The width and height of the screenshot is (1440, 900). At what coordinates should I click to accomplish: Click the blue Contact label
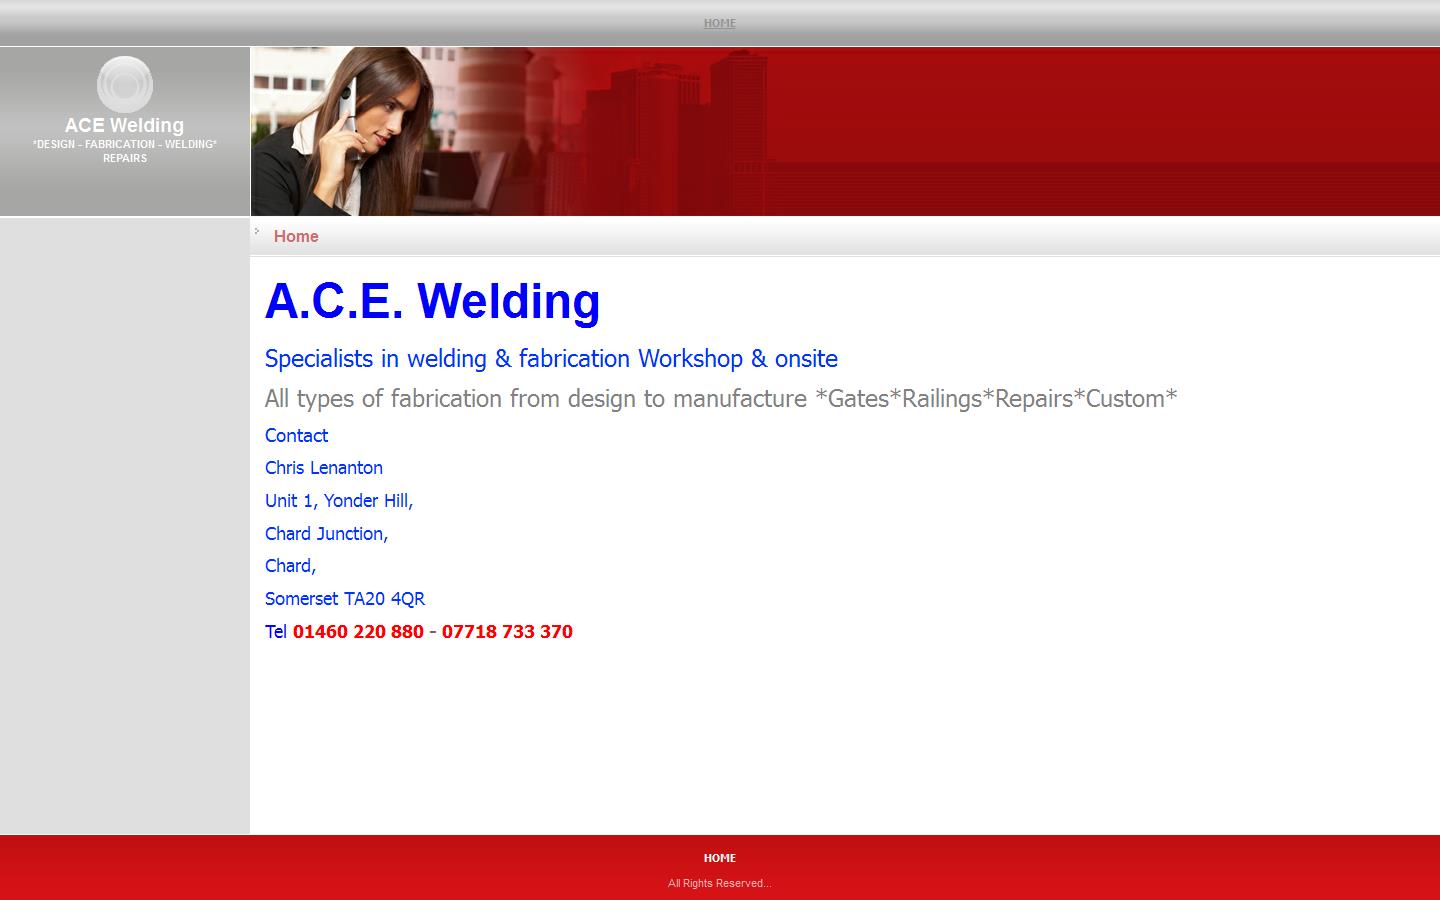(296, 436)
